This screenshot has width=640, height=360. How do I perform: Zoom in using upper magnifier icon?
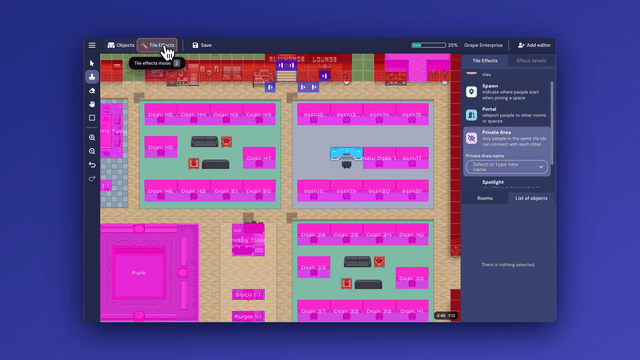pyautogui.click(x=92, y=138)
